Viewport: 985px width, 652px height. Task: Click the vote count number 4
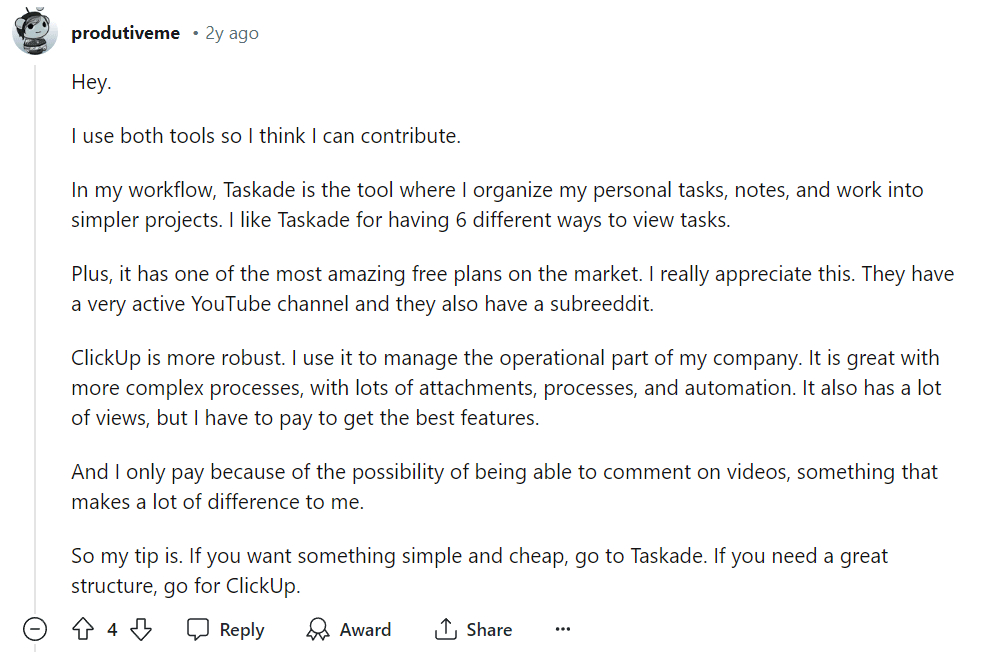tap(112, 629)
